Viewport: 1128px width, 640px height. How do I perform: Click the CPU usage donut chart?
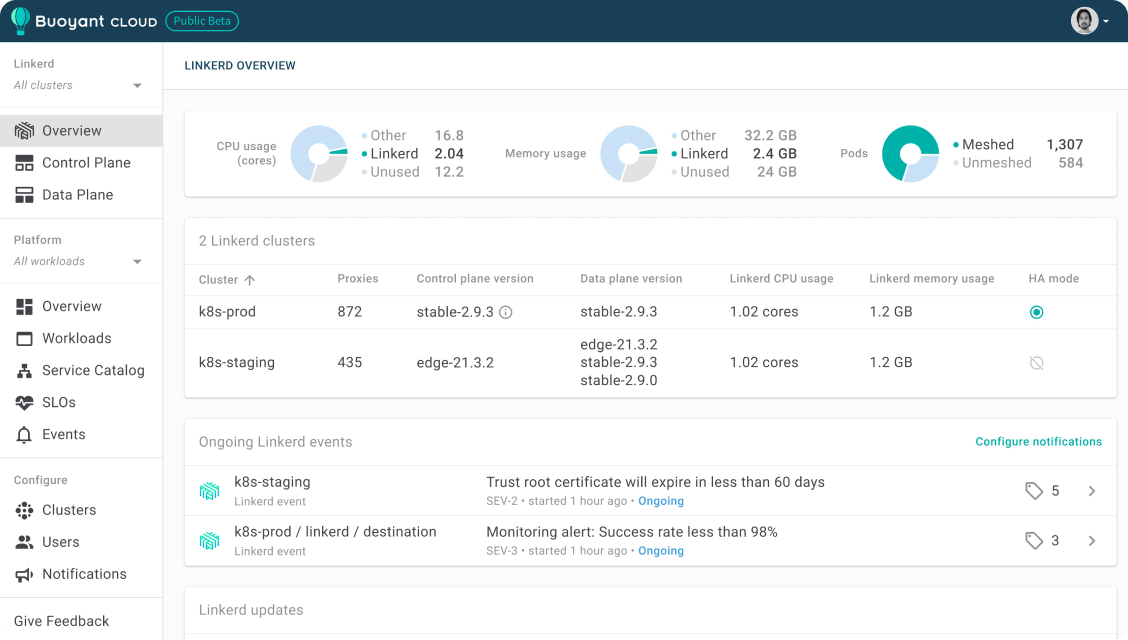click(x=319, y=154)
